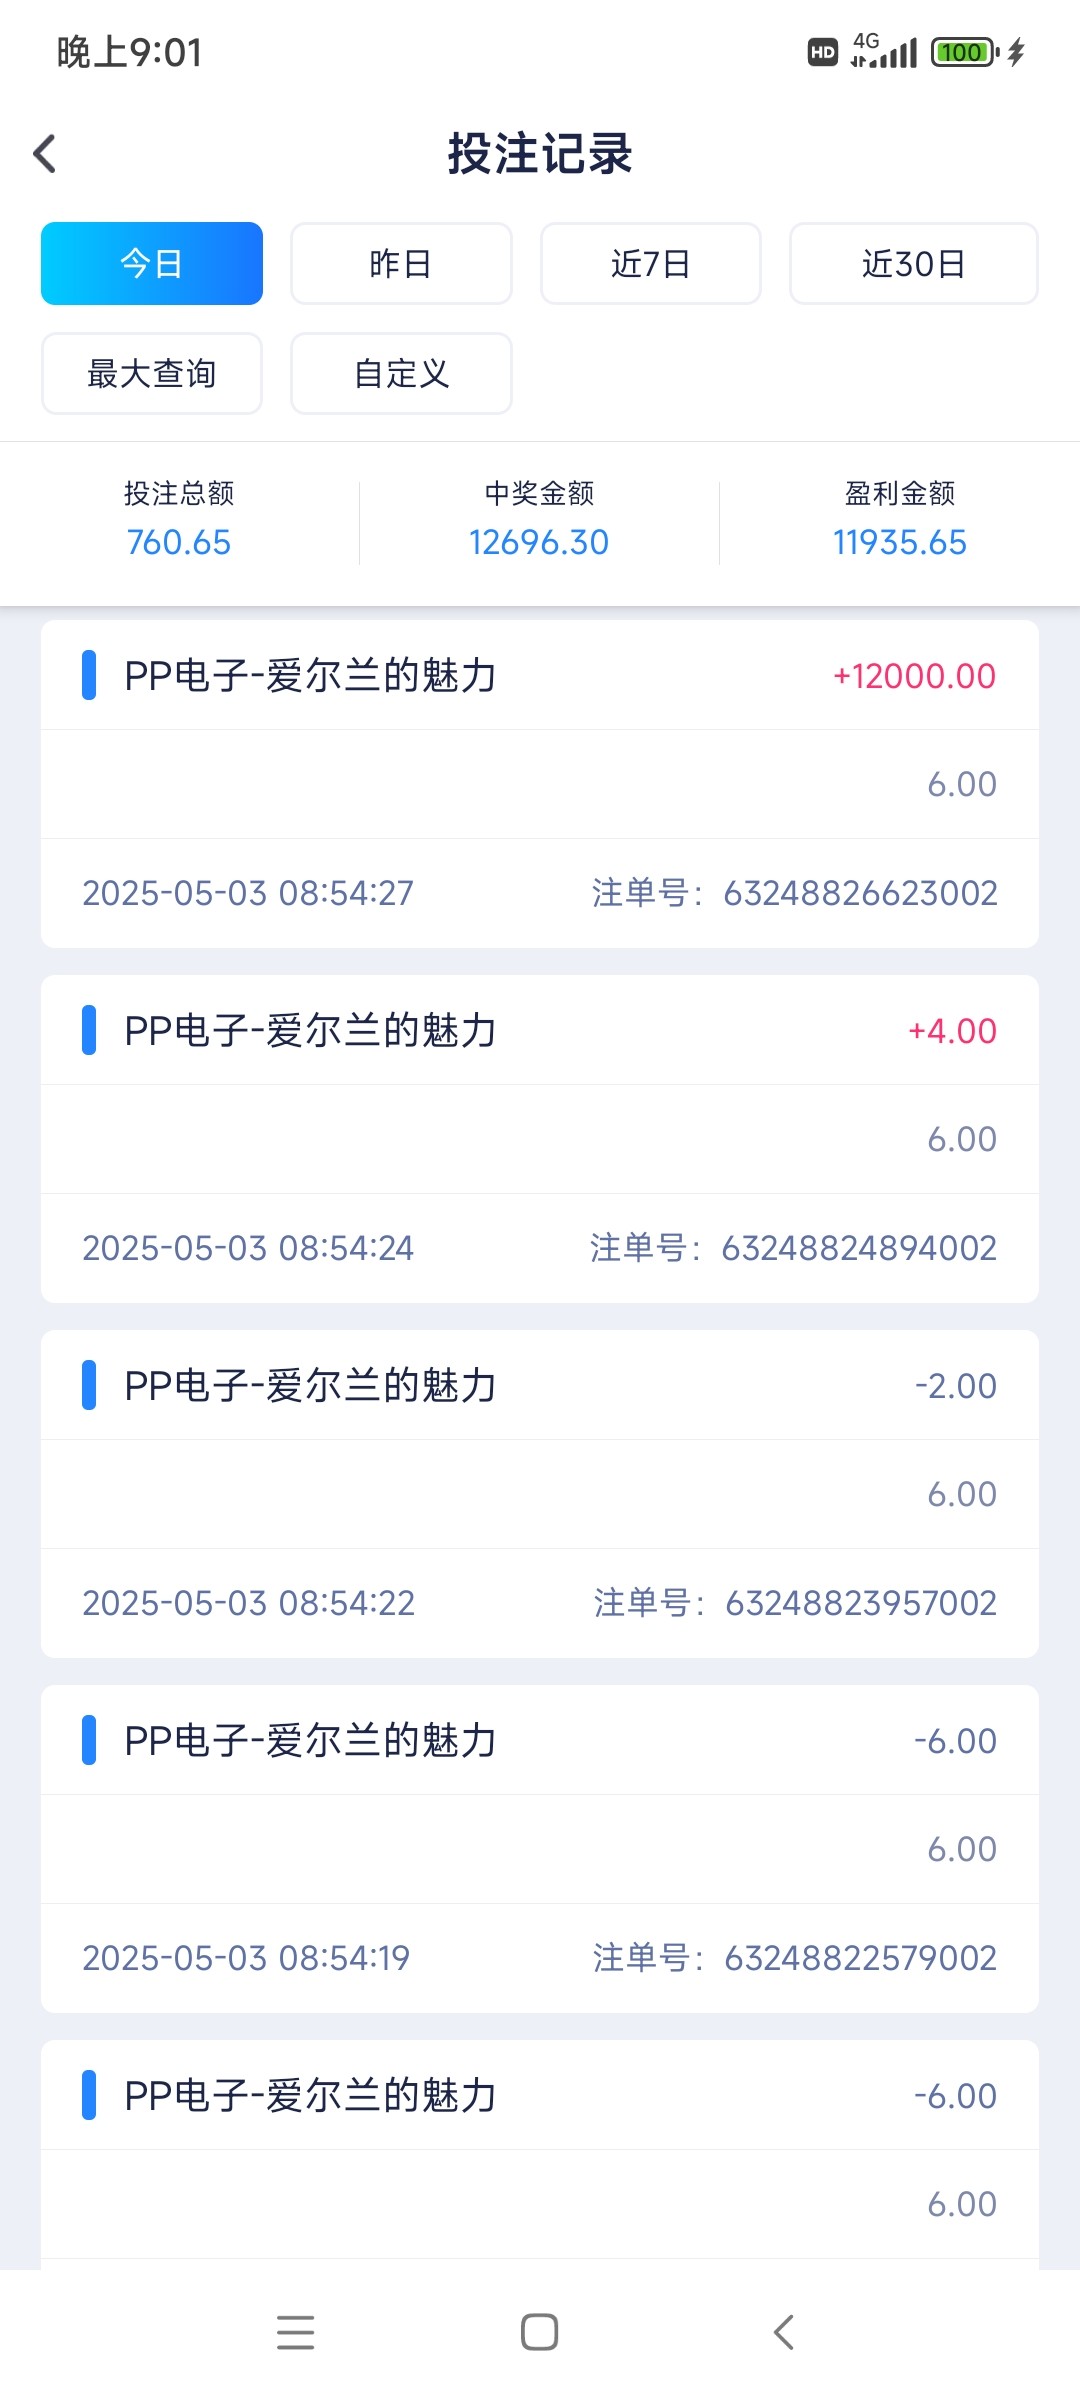Tap bet slip number 63248826623002
The image size is (1080, 2400).
[x=860, y=893]
